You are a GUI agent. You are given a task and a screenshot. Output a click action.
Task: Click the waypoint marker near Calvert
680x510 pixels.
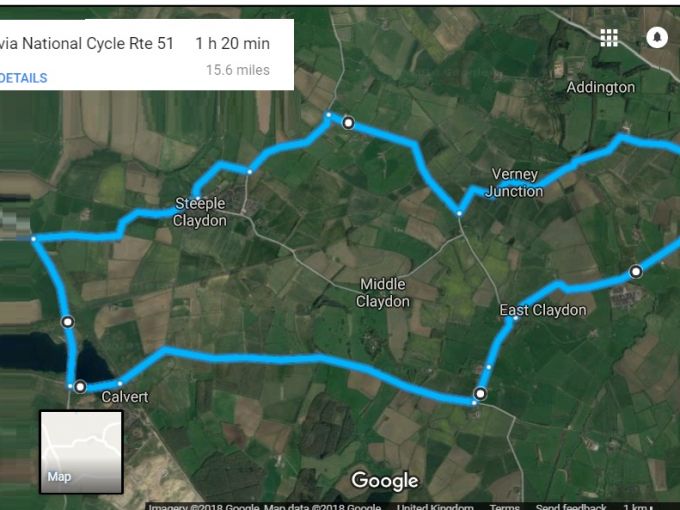[80, 386]
